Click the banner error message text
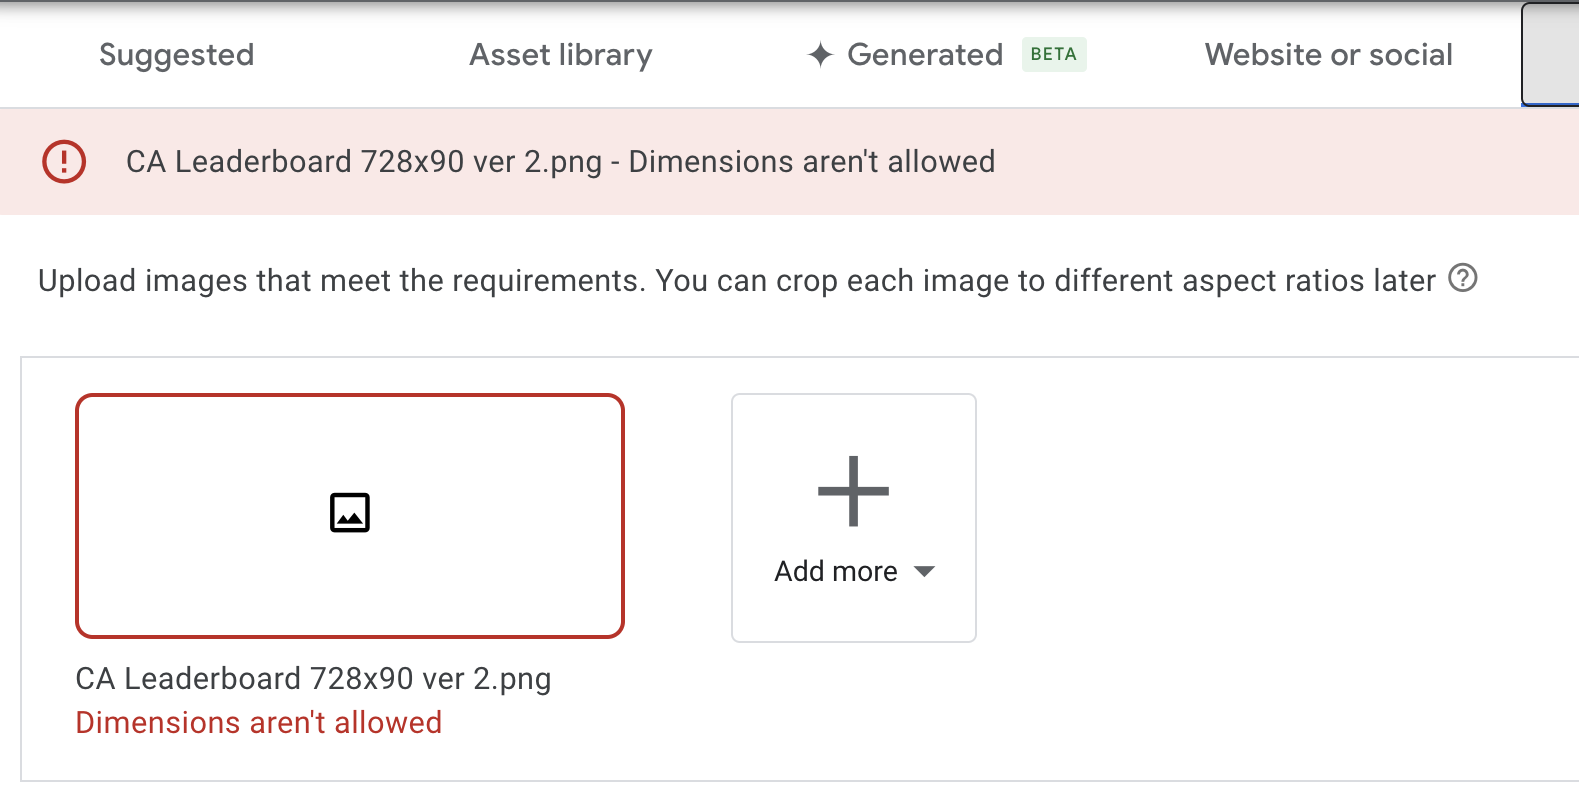The height and width of the screenshot is (806, 1579). [x=560, y=162]
